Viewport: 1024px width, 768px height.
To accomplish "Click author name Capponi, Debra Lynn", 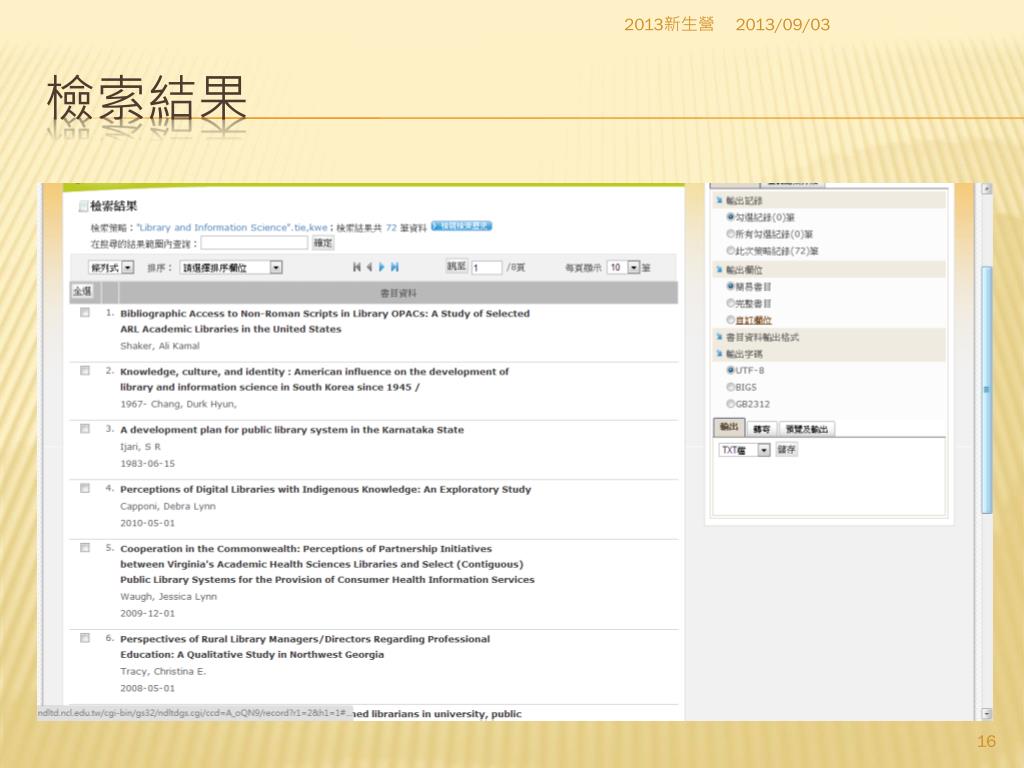I will (x=168, y=506).
